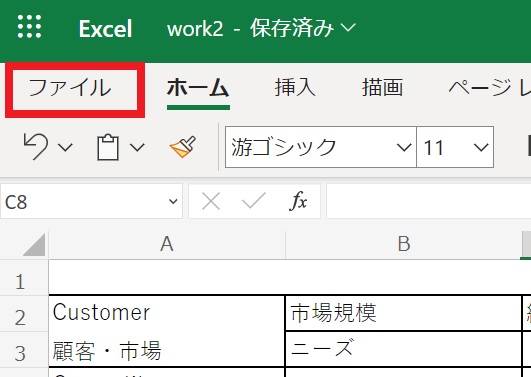Switch to the ホーム tab

tap(198, 88)
